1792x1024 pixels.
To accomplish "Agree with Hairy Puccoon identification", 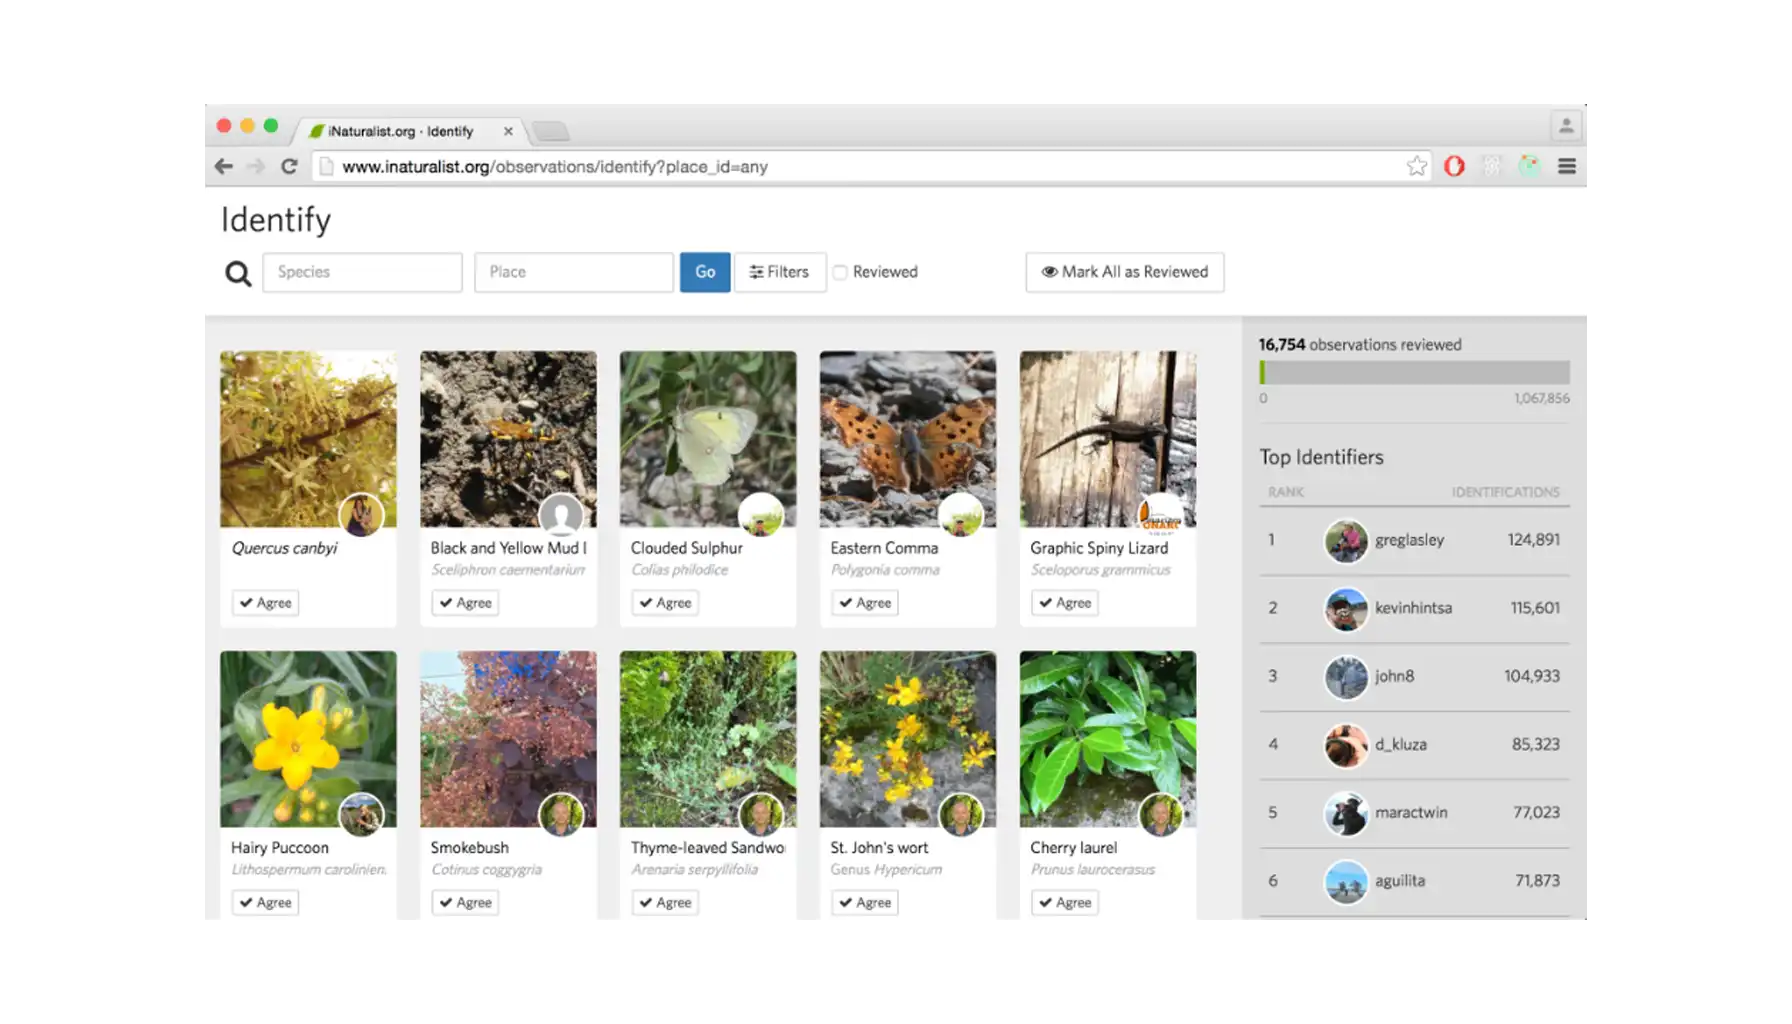I will pos(265,902).
